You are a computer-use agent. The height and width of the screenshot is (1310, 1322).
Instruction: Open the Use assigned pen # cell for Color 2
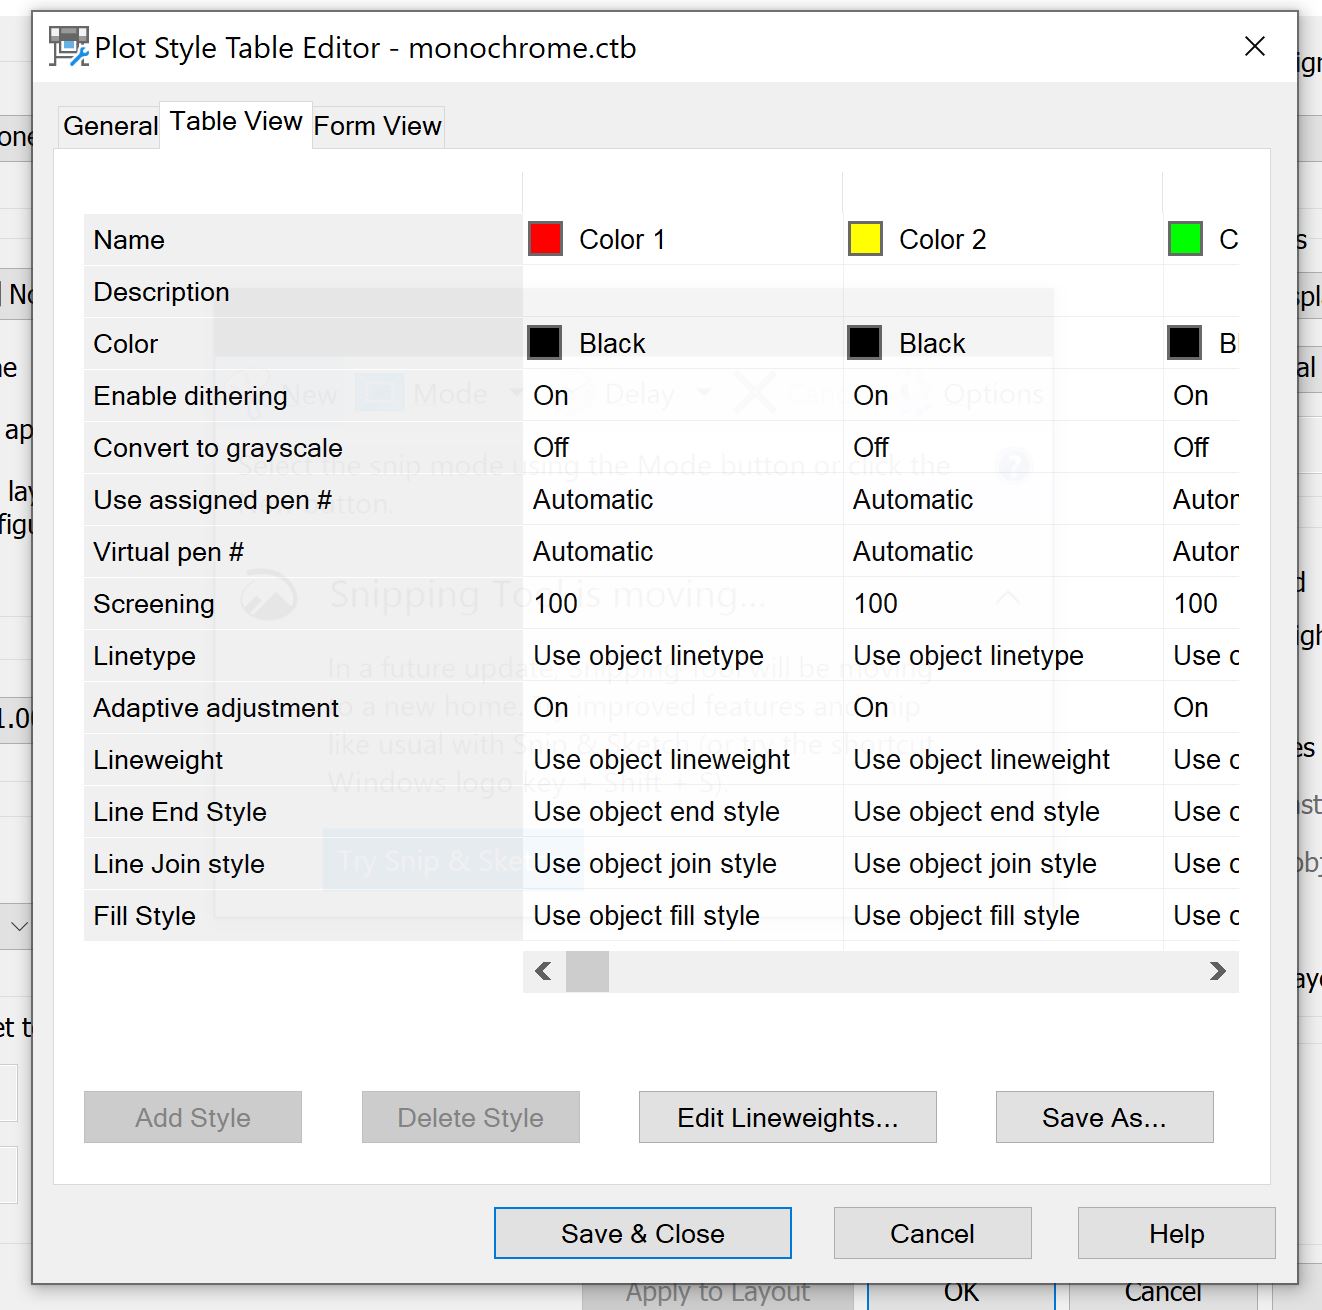[912, 499]
